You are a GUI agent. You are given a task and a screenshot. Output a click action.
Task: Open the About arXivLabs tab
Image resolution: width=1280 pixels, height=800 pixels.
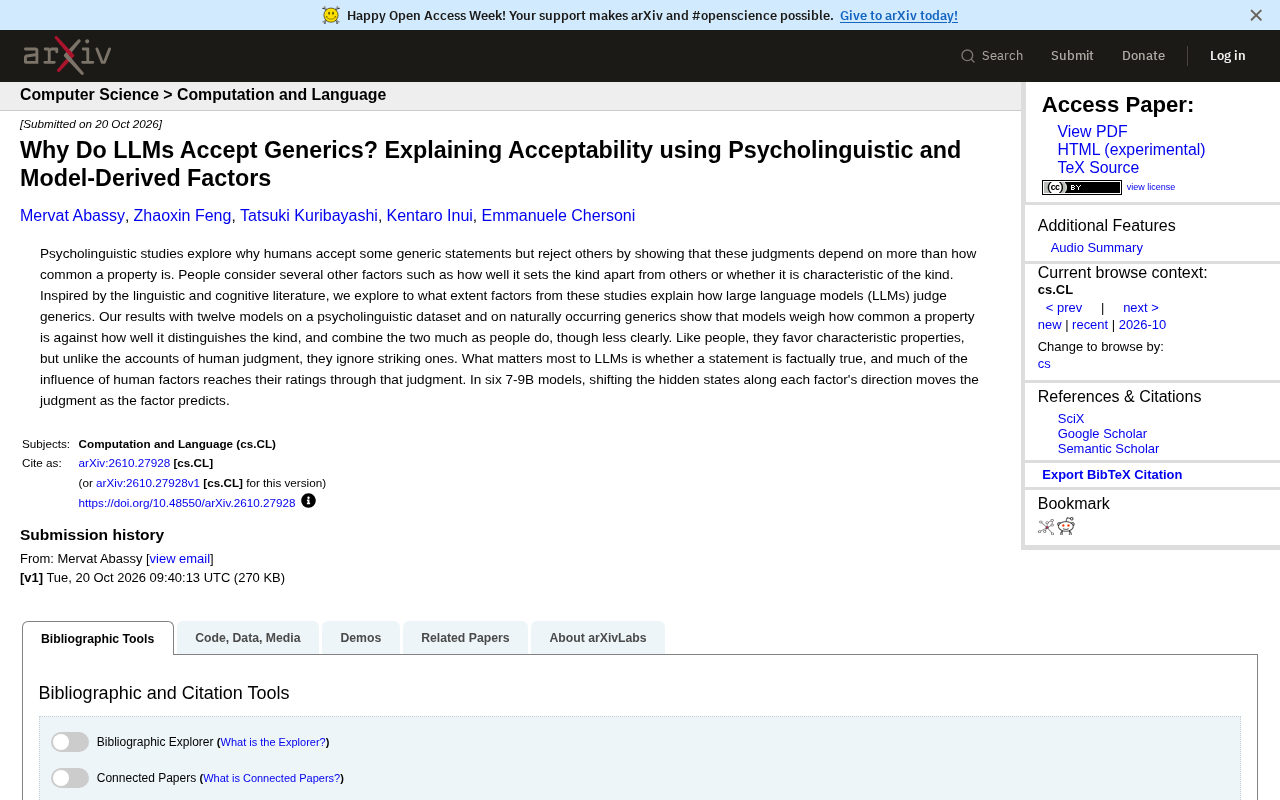598,638
